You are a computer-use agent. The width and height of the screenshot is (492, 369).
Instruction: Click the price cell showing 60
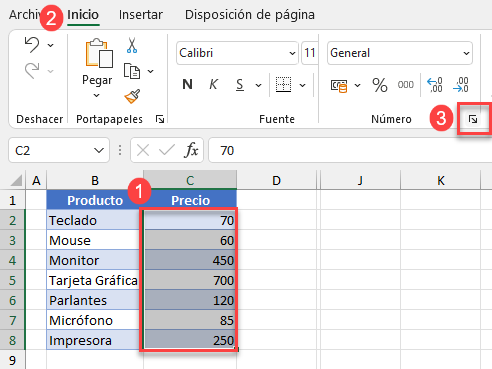[x=190, y=240]
